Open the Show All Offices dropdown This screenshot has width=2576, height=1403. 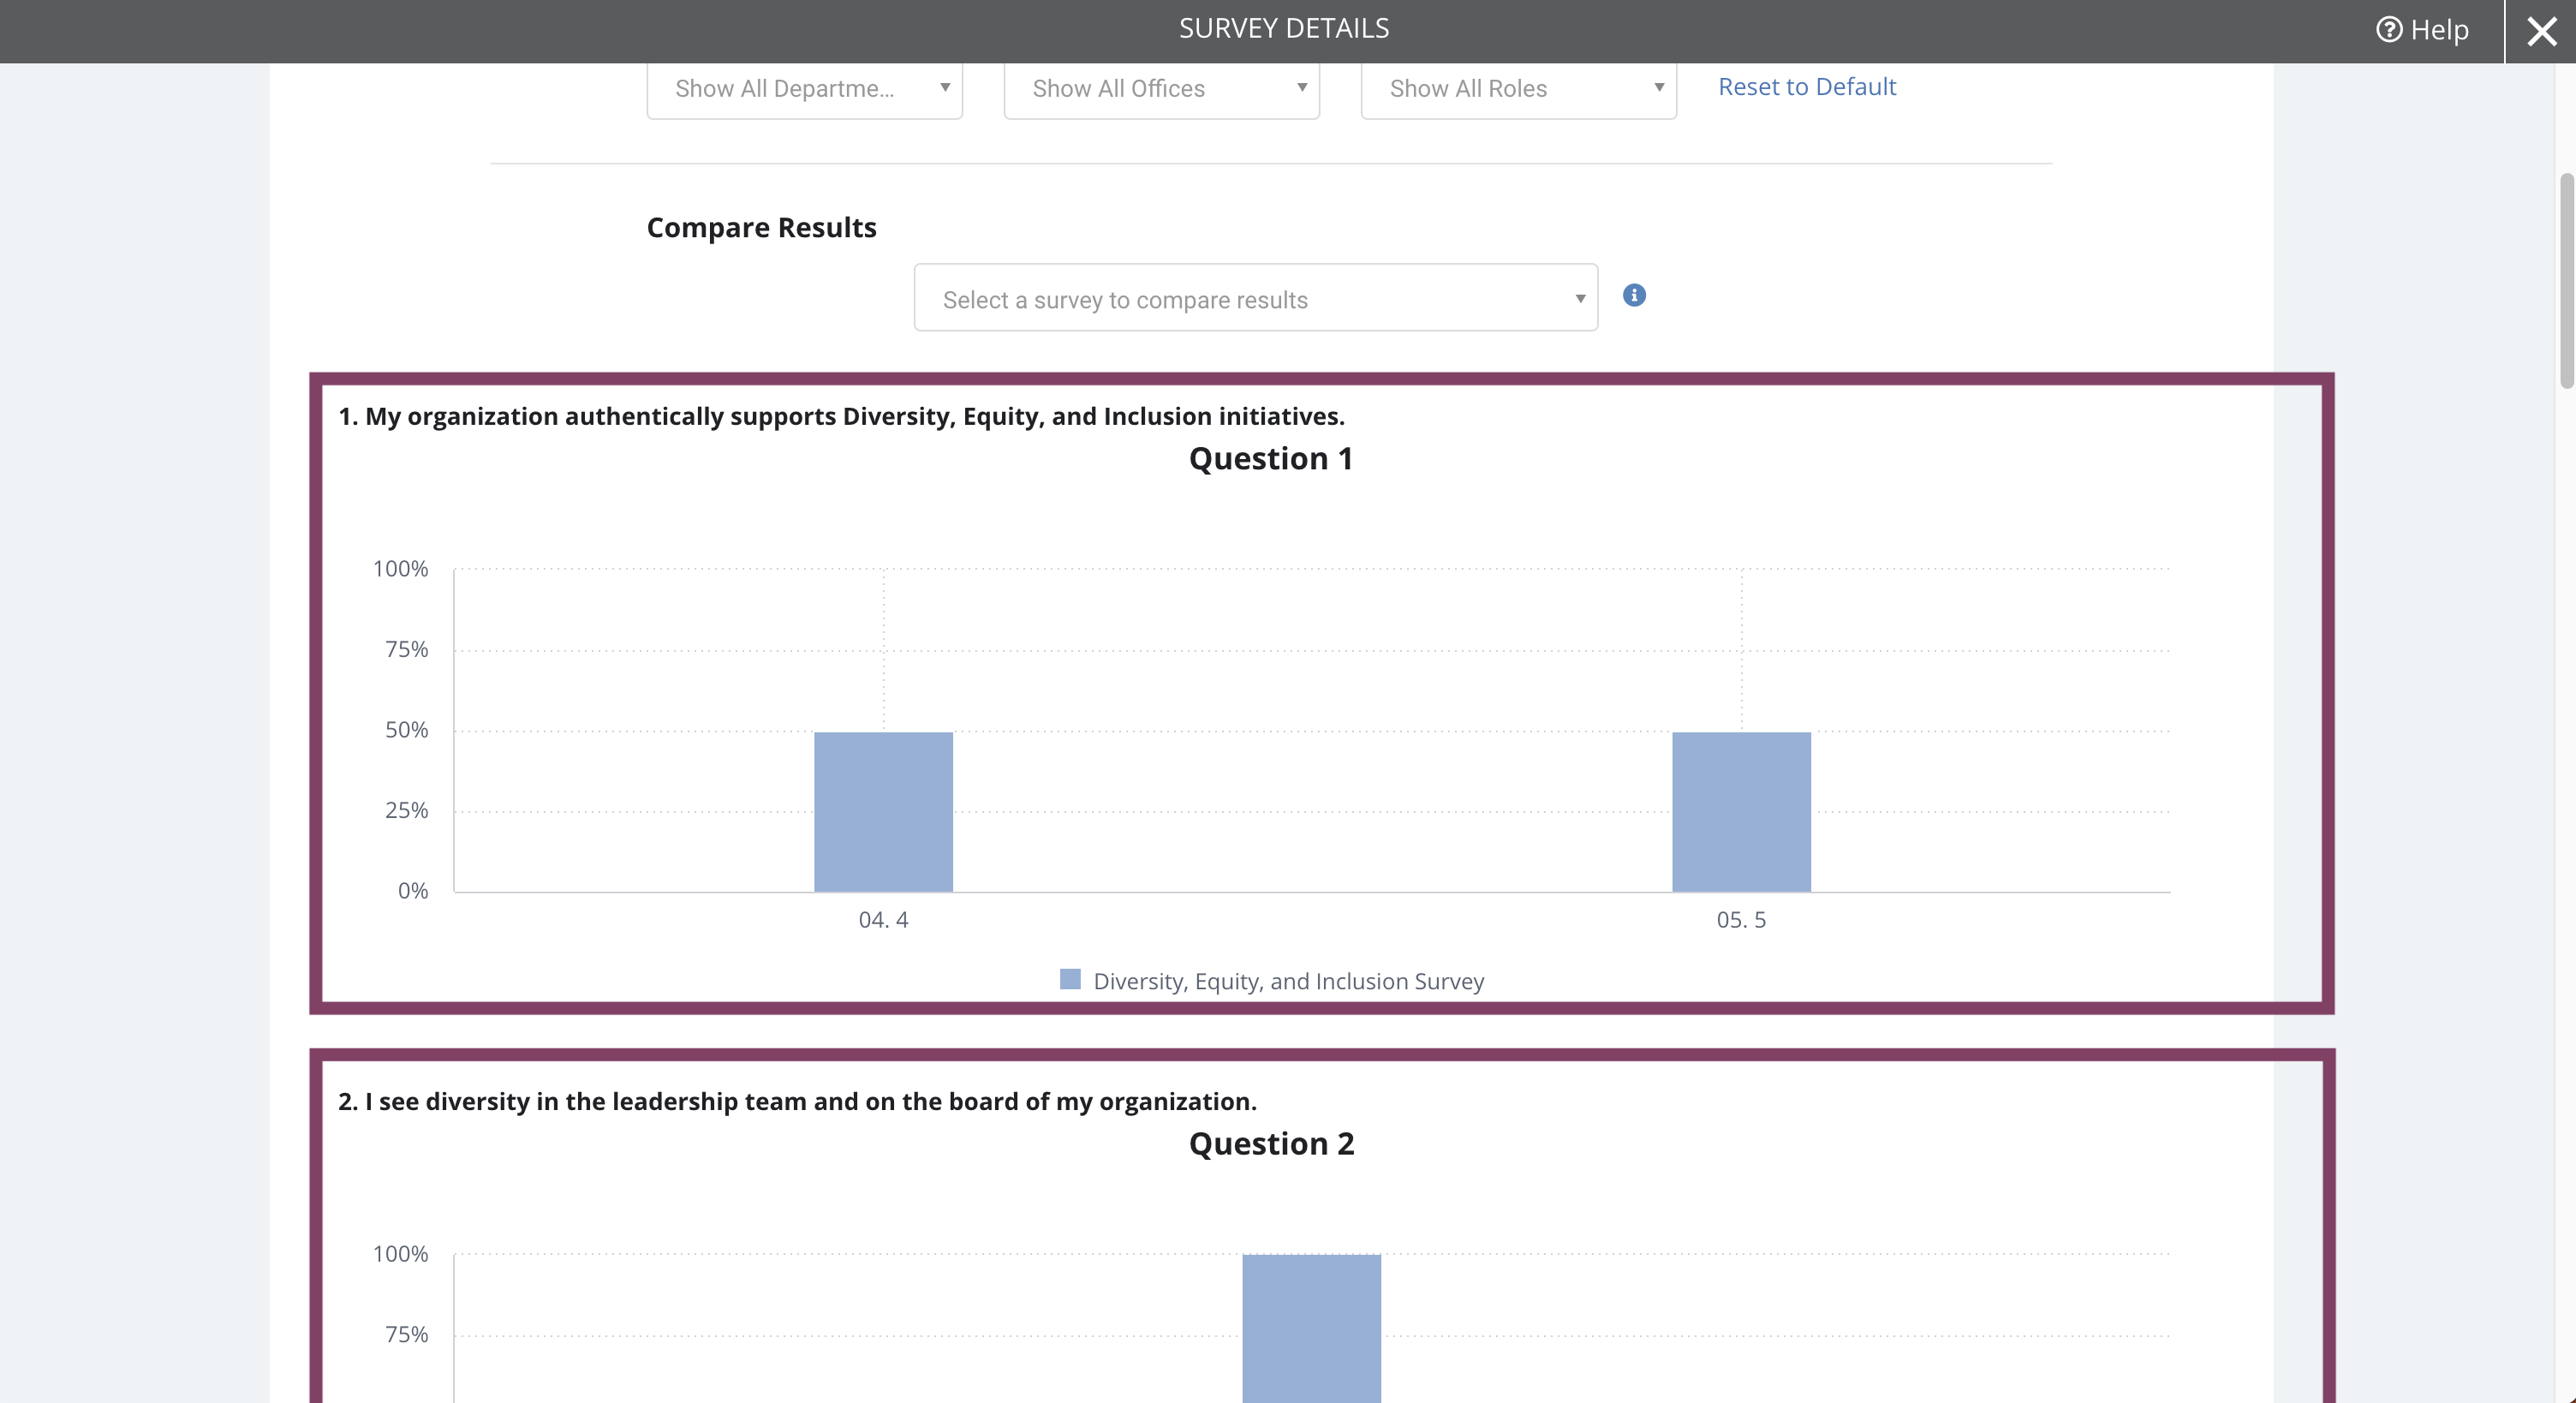pyautogui.click(x=1161, y=89)
